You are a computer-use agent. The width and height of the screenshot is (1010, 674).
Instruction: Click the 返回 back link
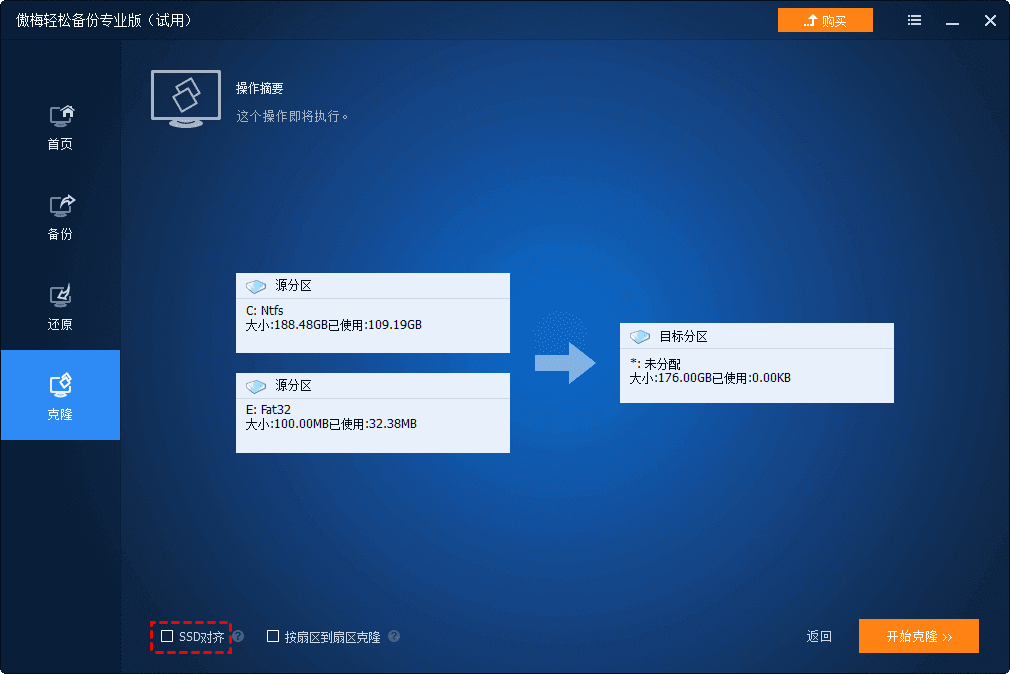pyautogui.click(x=819, y=636)
